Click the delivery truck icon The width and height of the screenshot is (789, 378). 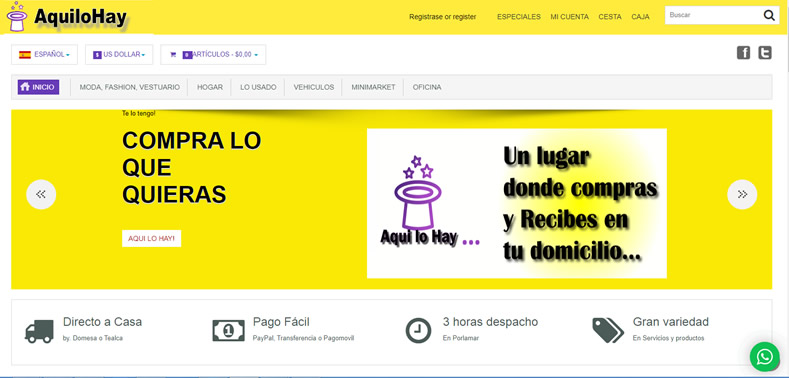pyautogui.click(x=39, y=332)
